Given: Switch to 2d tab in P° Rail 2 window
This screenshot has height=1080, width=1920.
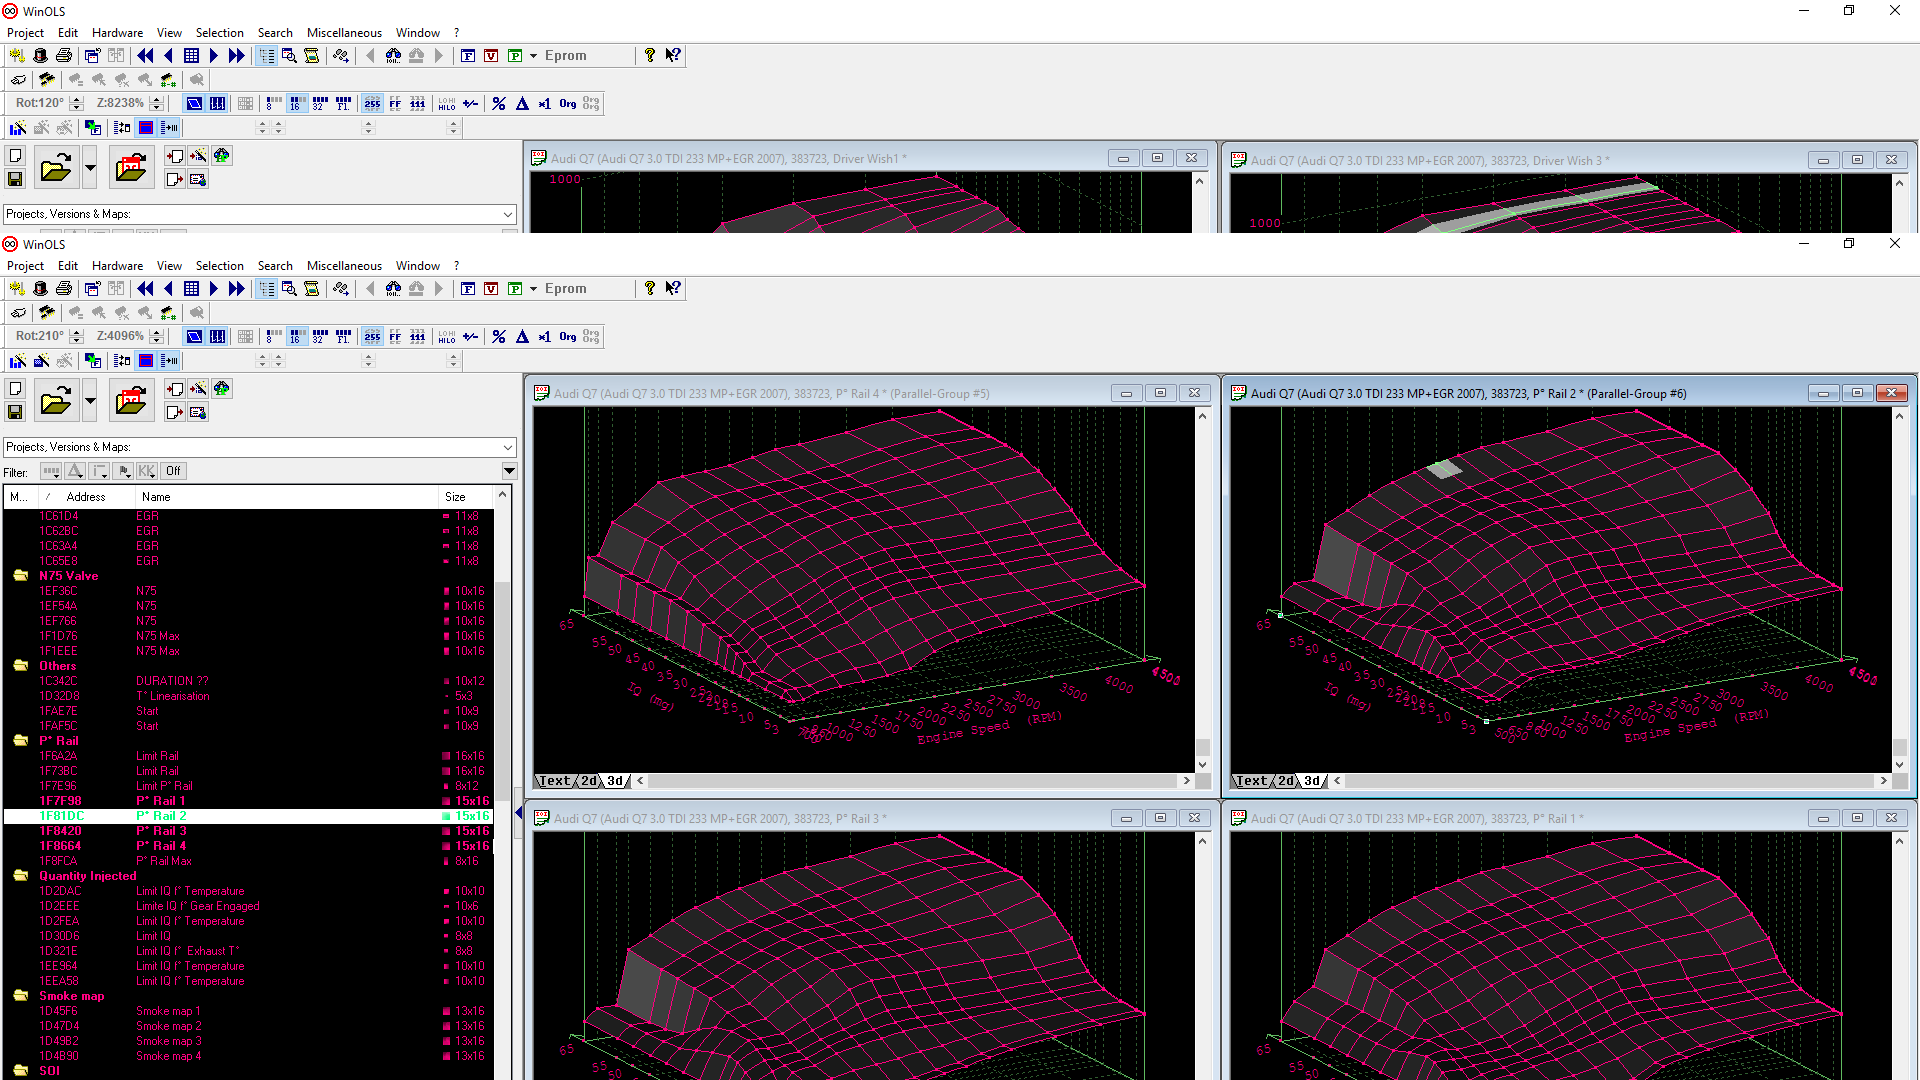Looking at the screenshot, I should tap(1285, 781).
